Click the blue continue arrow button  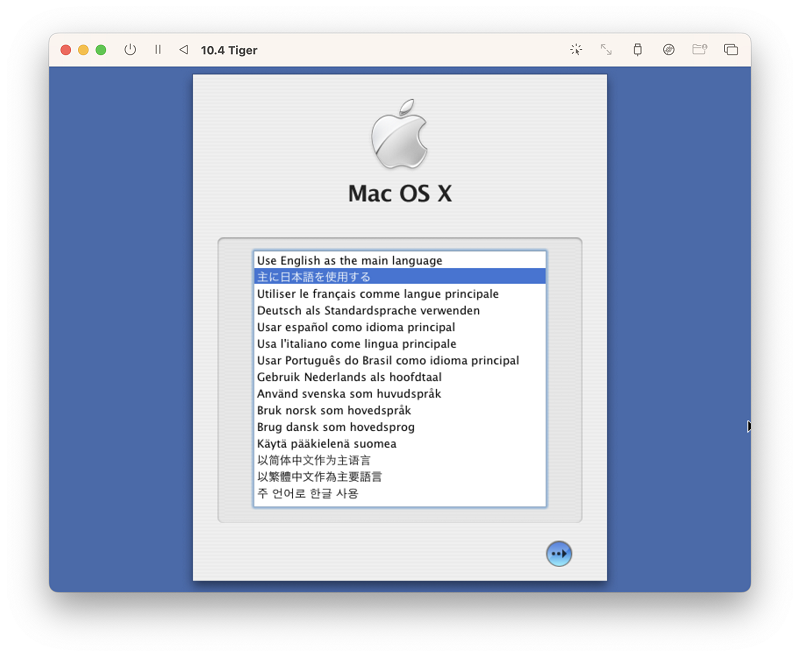pyautogui.click(x=559, y=553)
